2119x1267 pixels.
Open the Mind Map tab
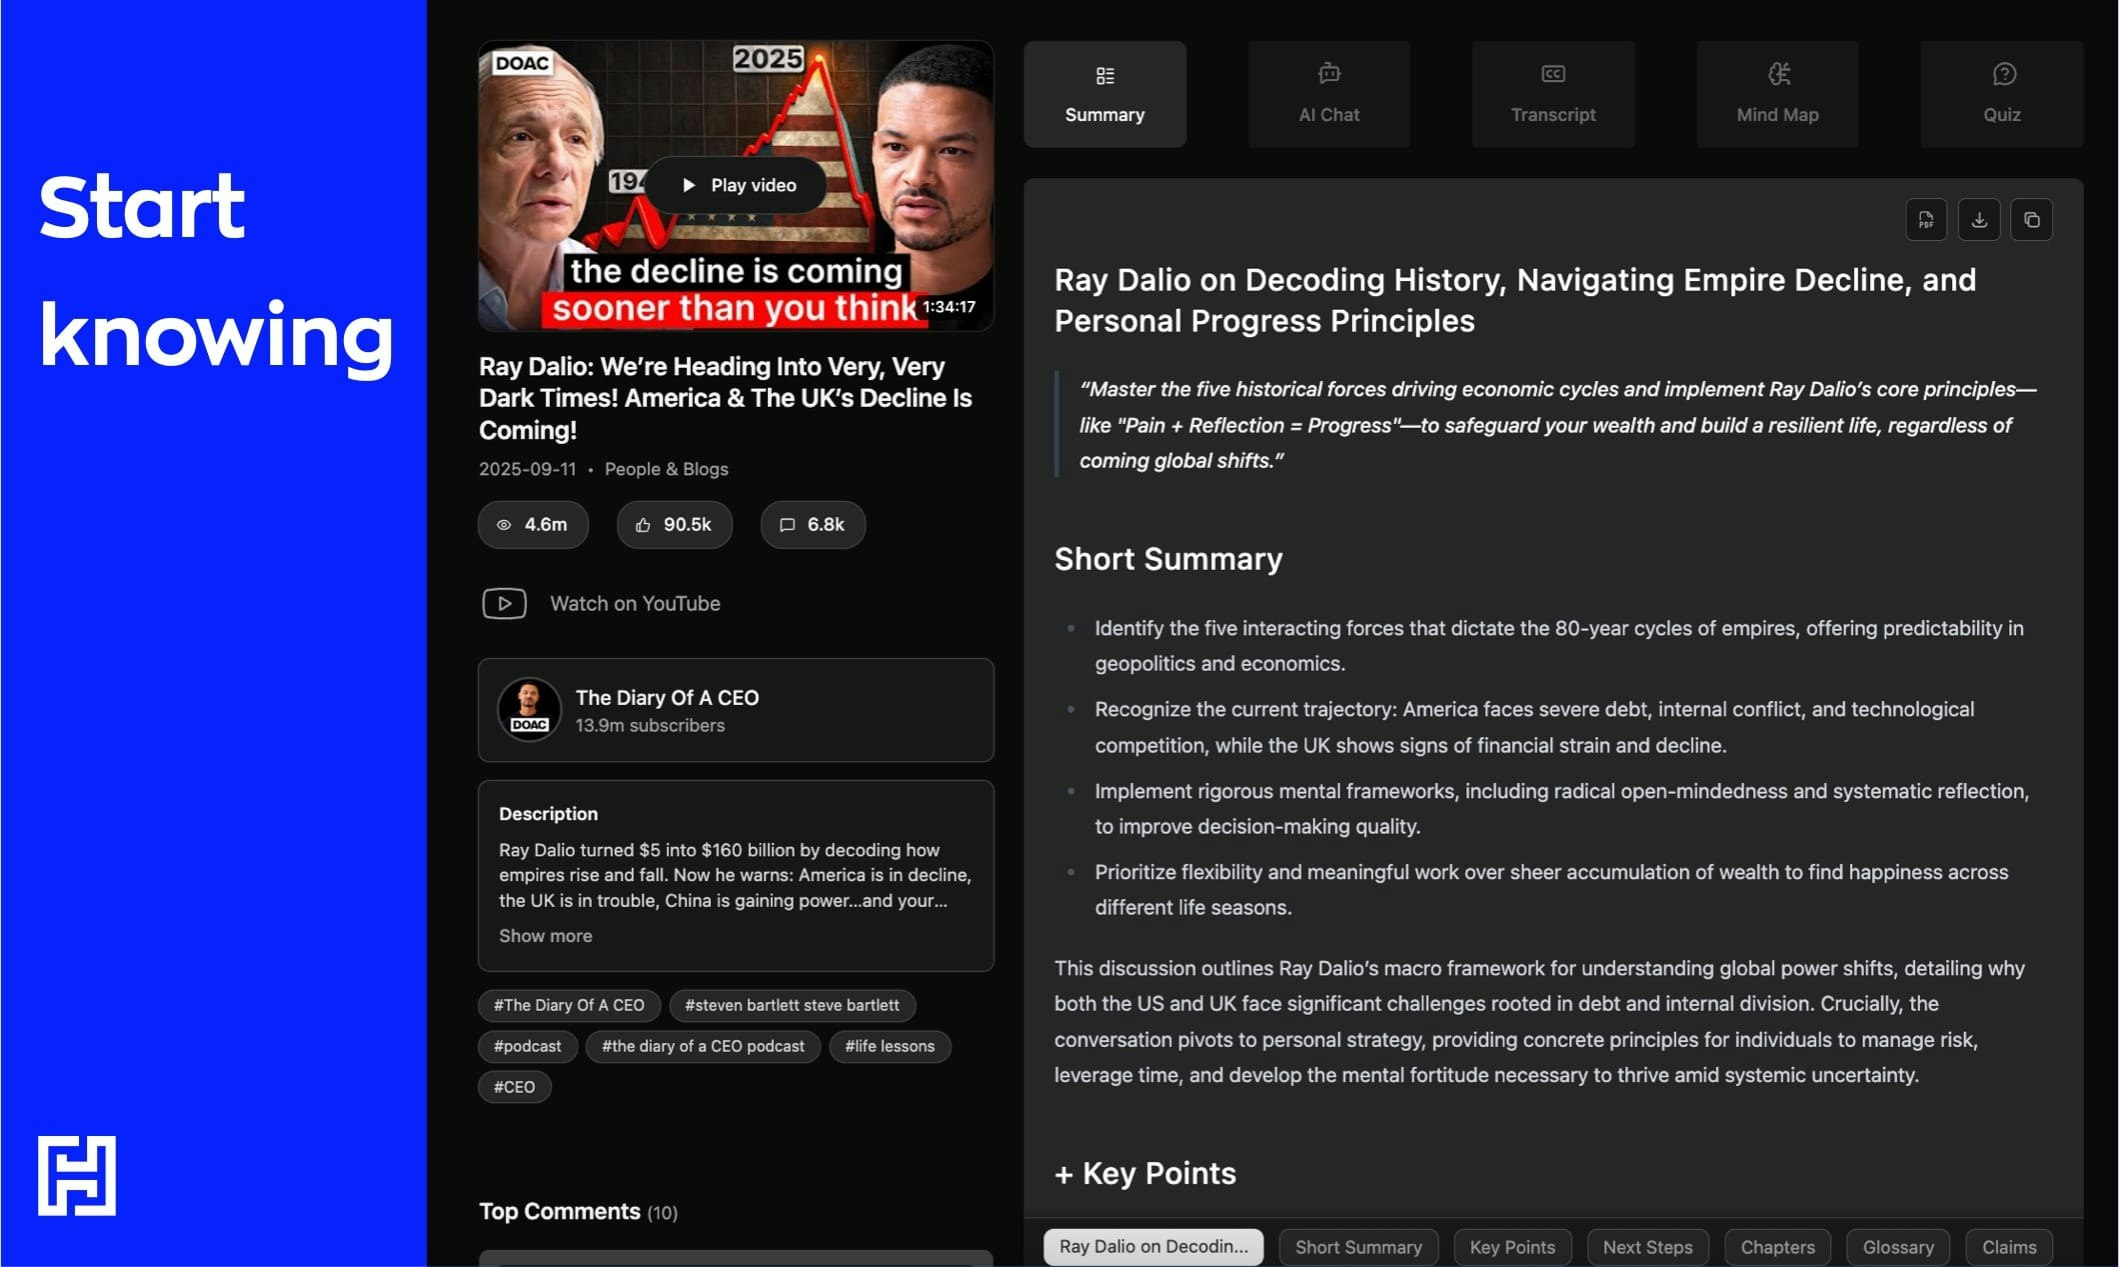1777,94
